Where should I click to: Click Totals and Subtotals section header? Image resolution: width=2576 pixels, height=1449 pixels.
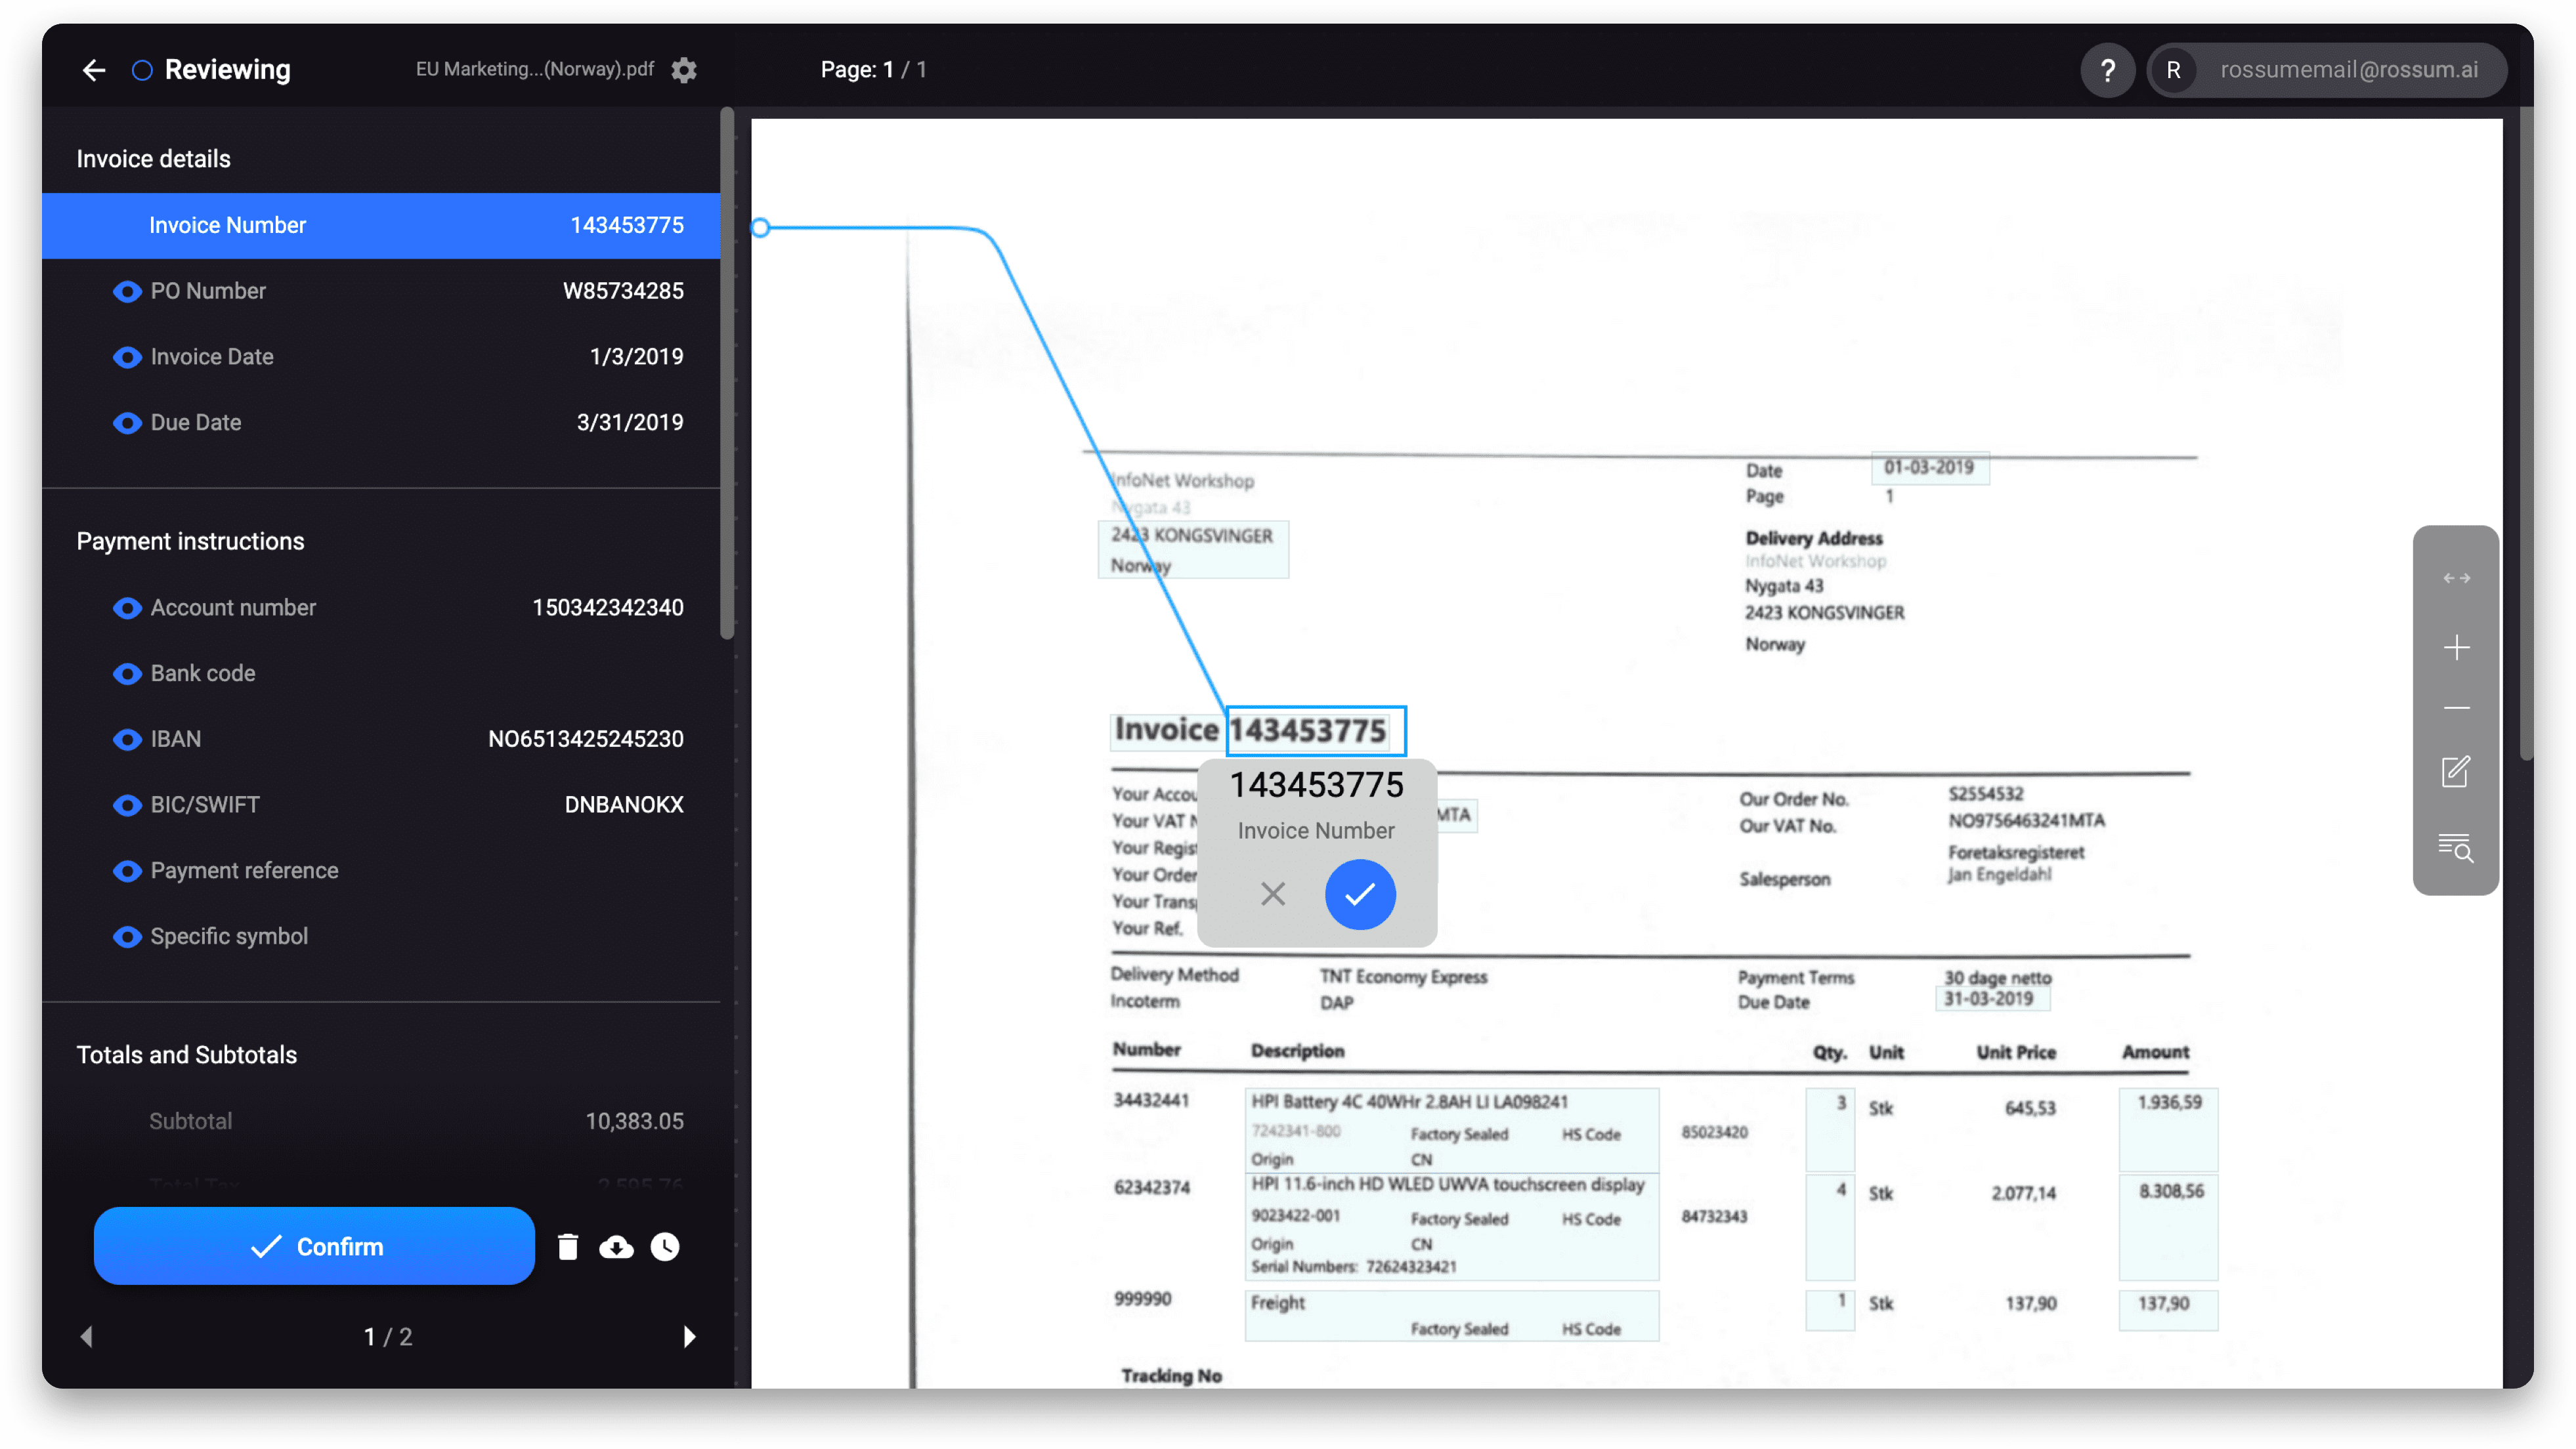187,1055
